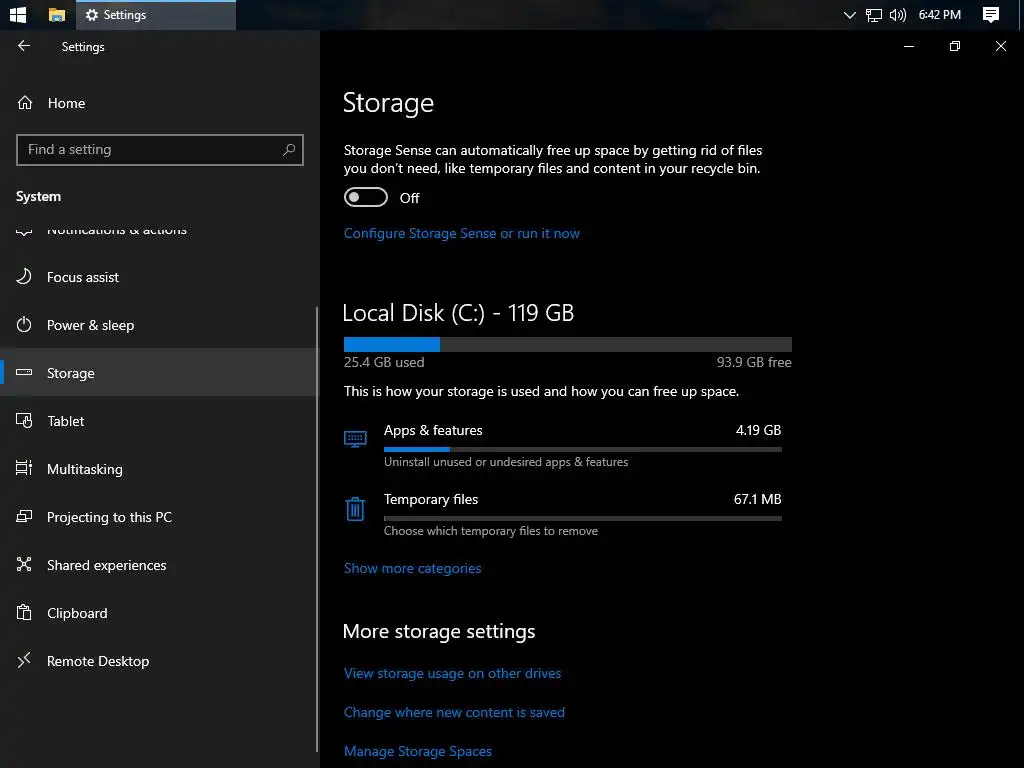Click the More storage settings heading
Viewport: 1024px width, 768px height.
pos(439,632)
